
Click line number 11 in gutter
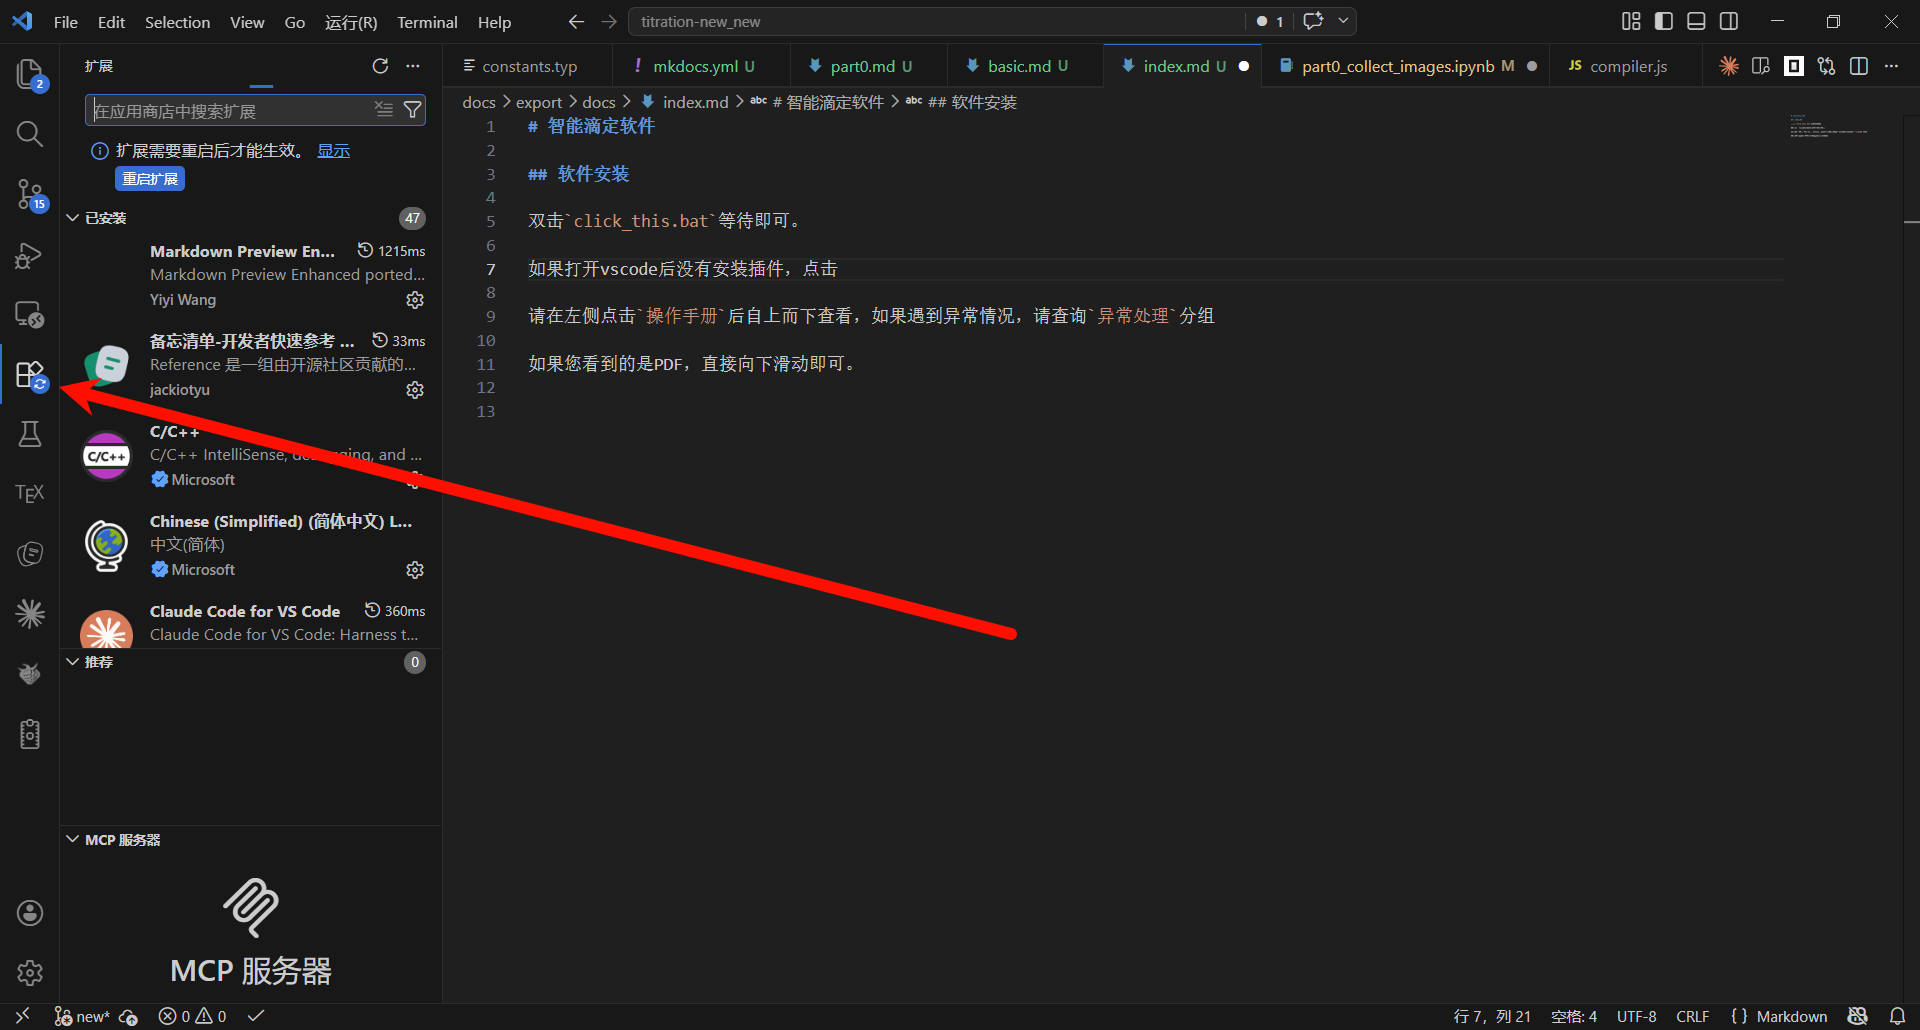point(486,364)
